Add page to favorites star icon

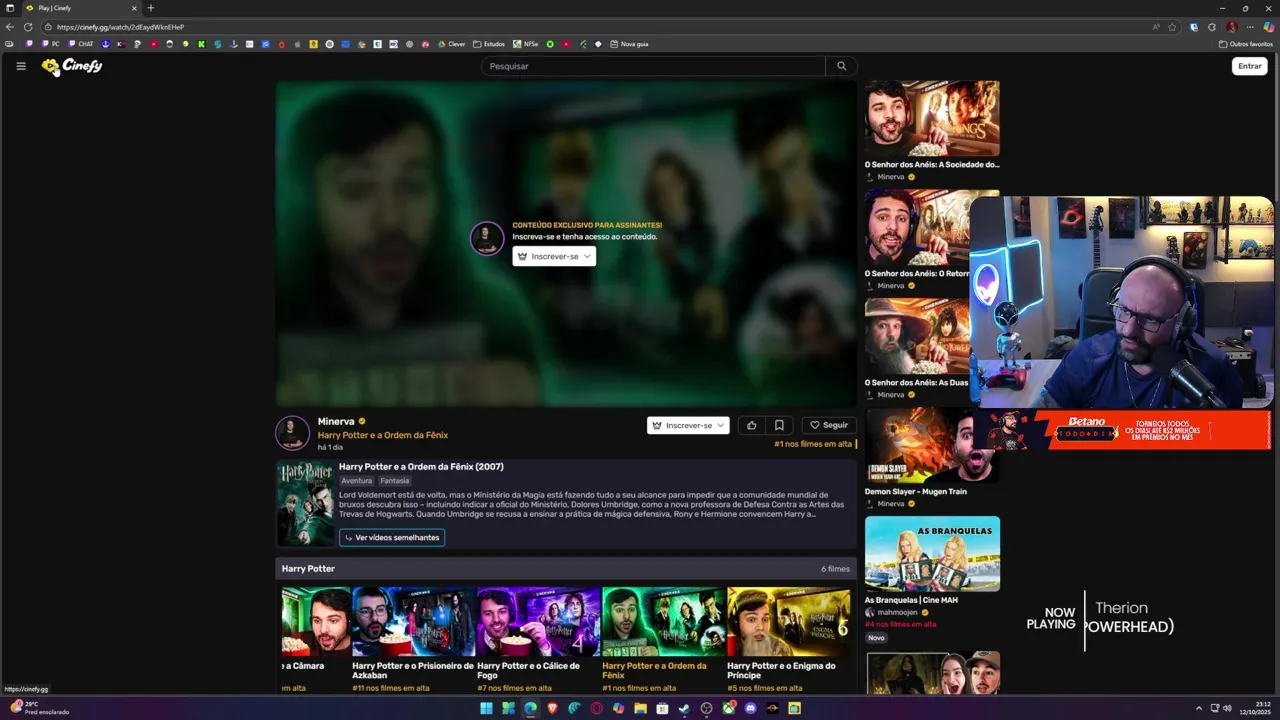(1172, 27)
